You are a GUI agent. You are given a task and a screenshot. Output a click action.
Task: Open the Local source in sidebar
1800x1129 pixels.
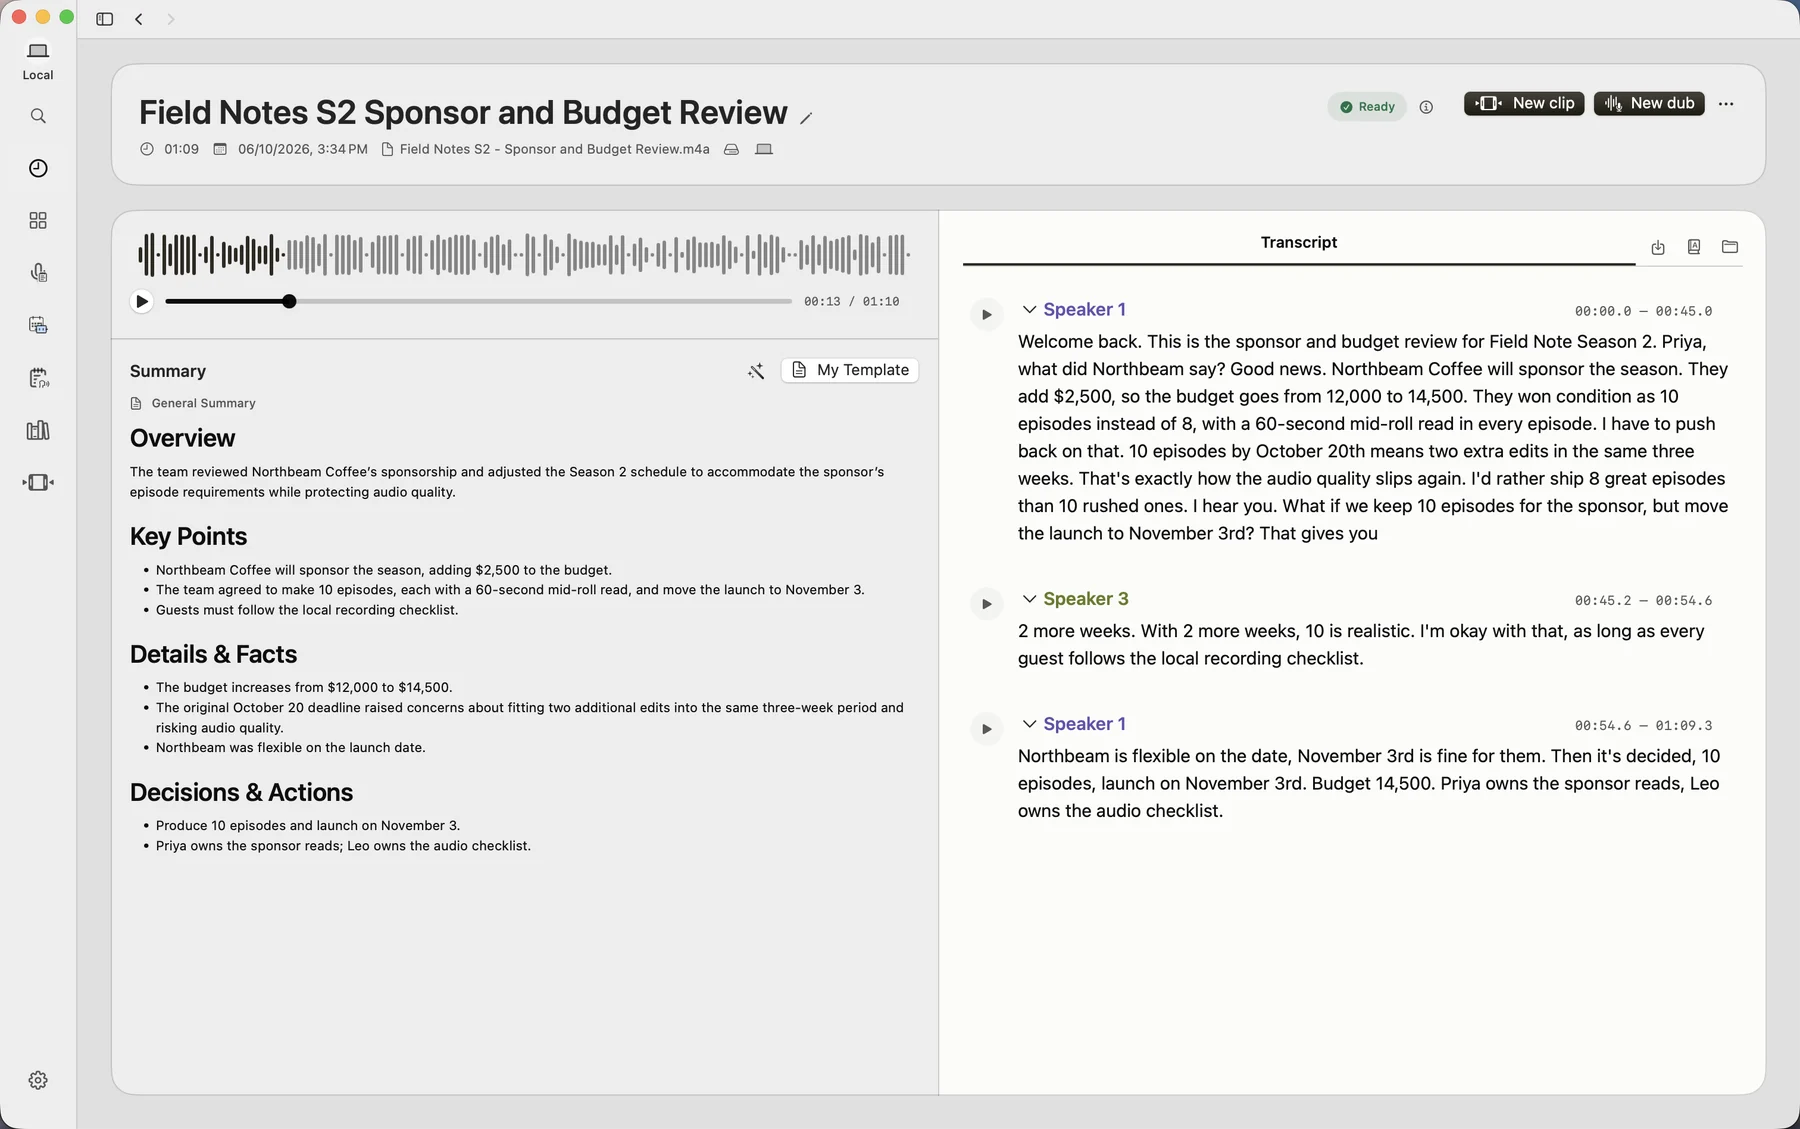point(38,60)
